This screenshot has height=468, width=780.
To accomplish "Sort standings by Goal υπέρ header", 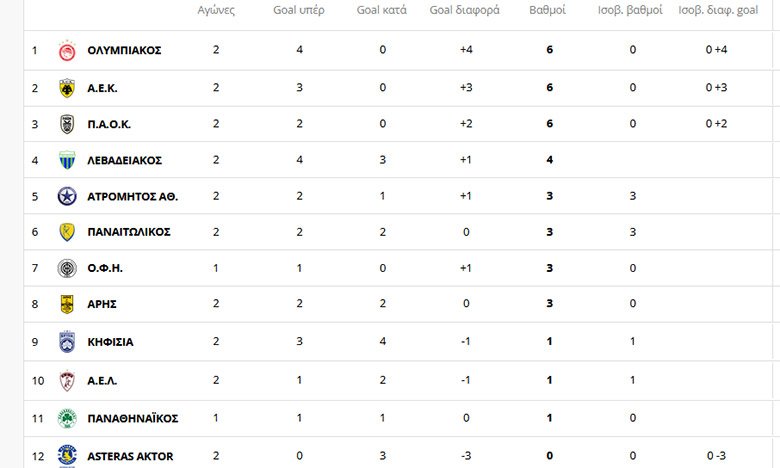I will click(299, 11).
